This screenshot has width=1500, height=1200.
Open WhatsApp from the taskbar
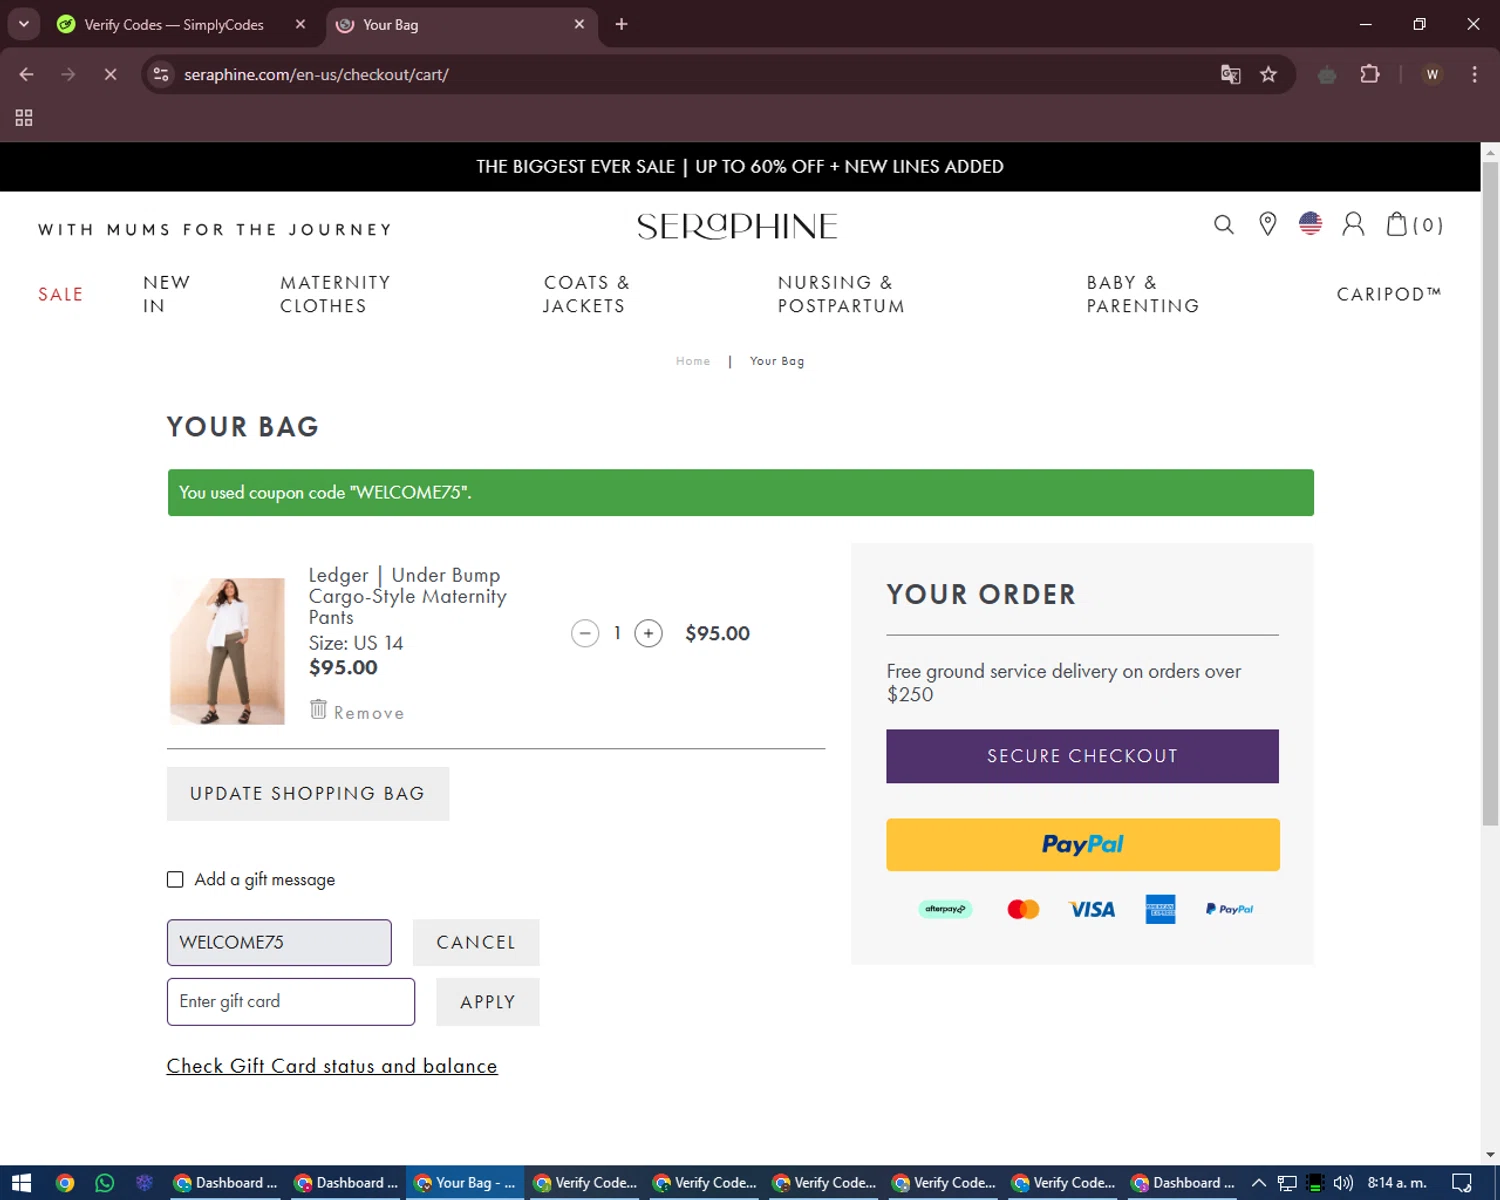[x=104, y=1183]
